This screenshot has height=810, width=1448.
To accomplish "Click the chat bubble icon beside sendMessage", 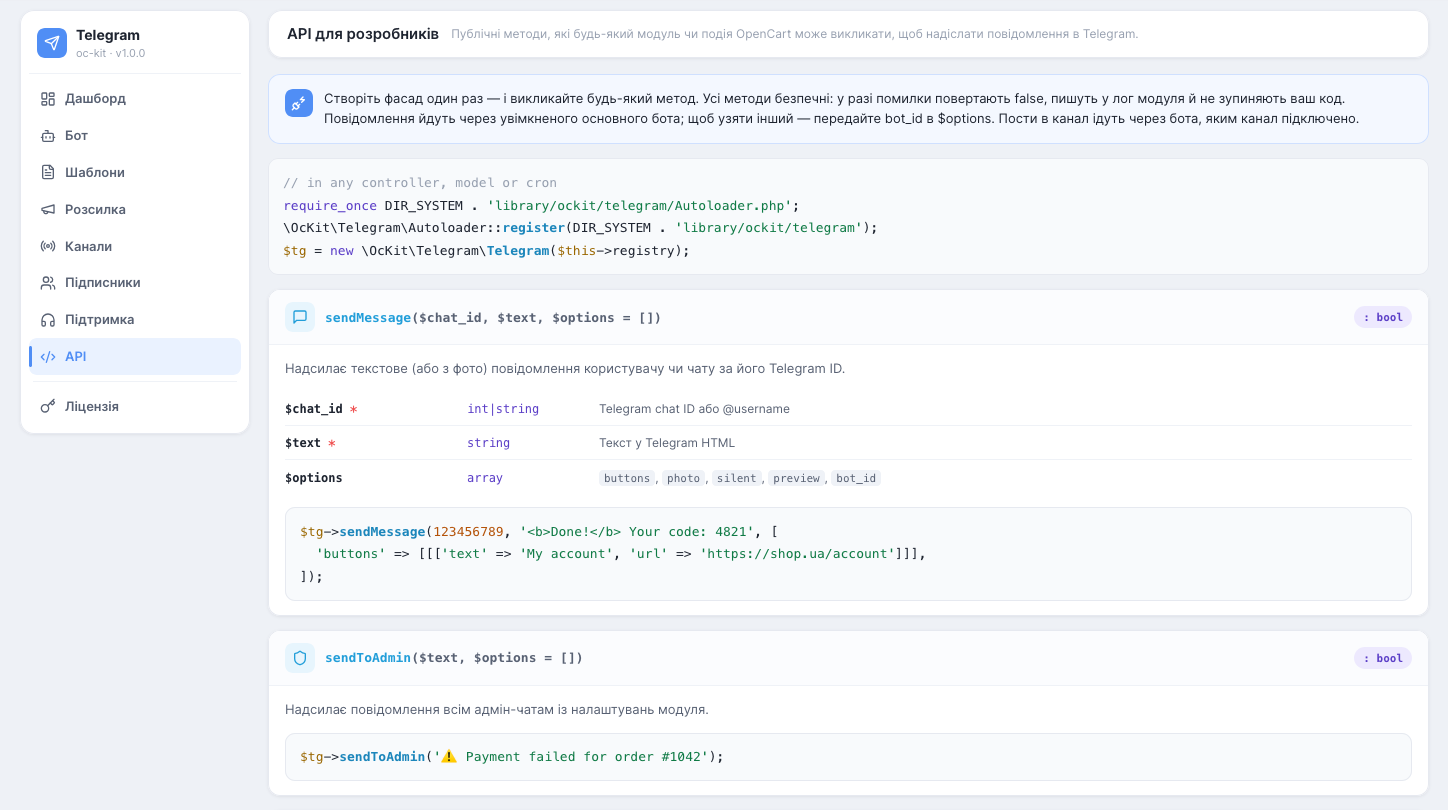I will [300, 317].
